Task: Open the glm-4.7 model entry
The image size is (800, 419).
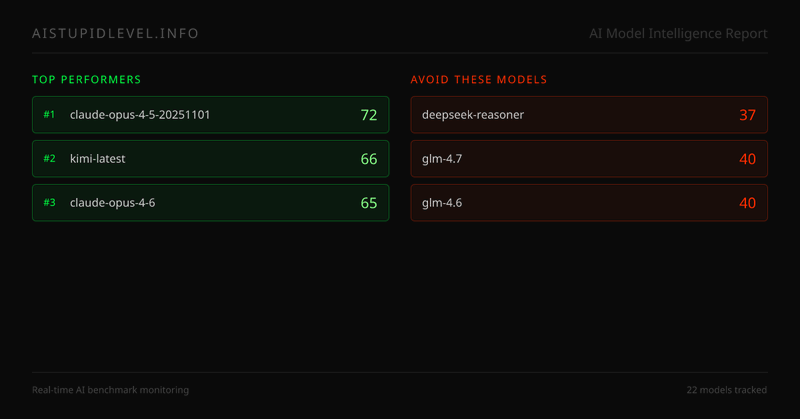Action: (x=443, y=159)
